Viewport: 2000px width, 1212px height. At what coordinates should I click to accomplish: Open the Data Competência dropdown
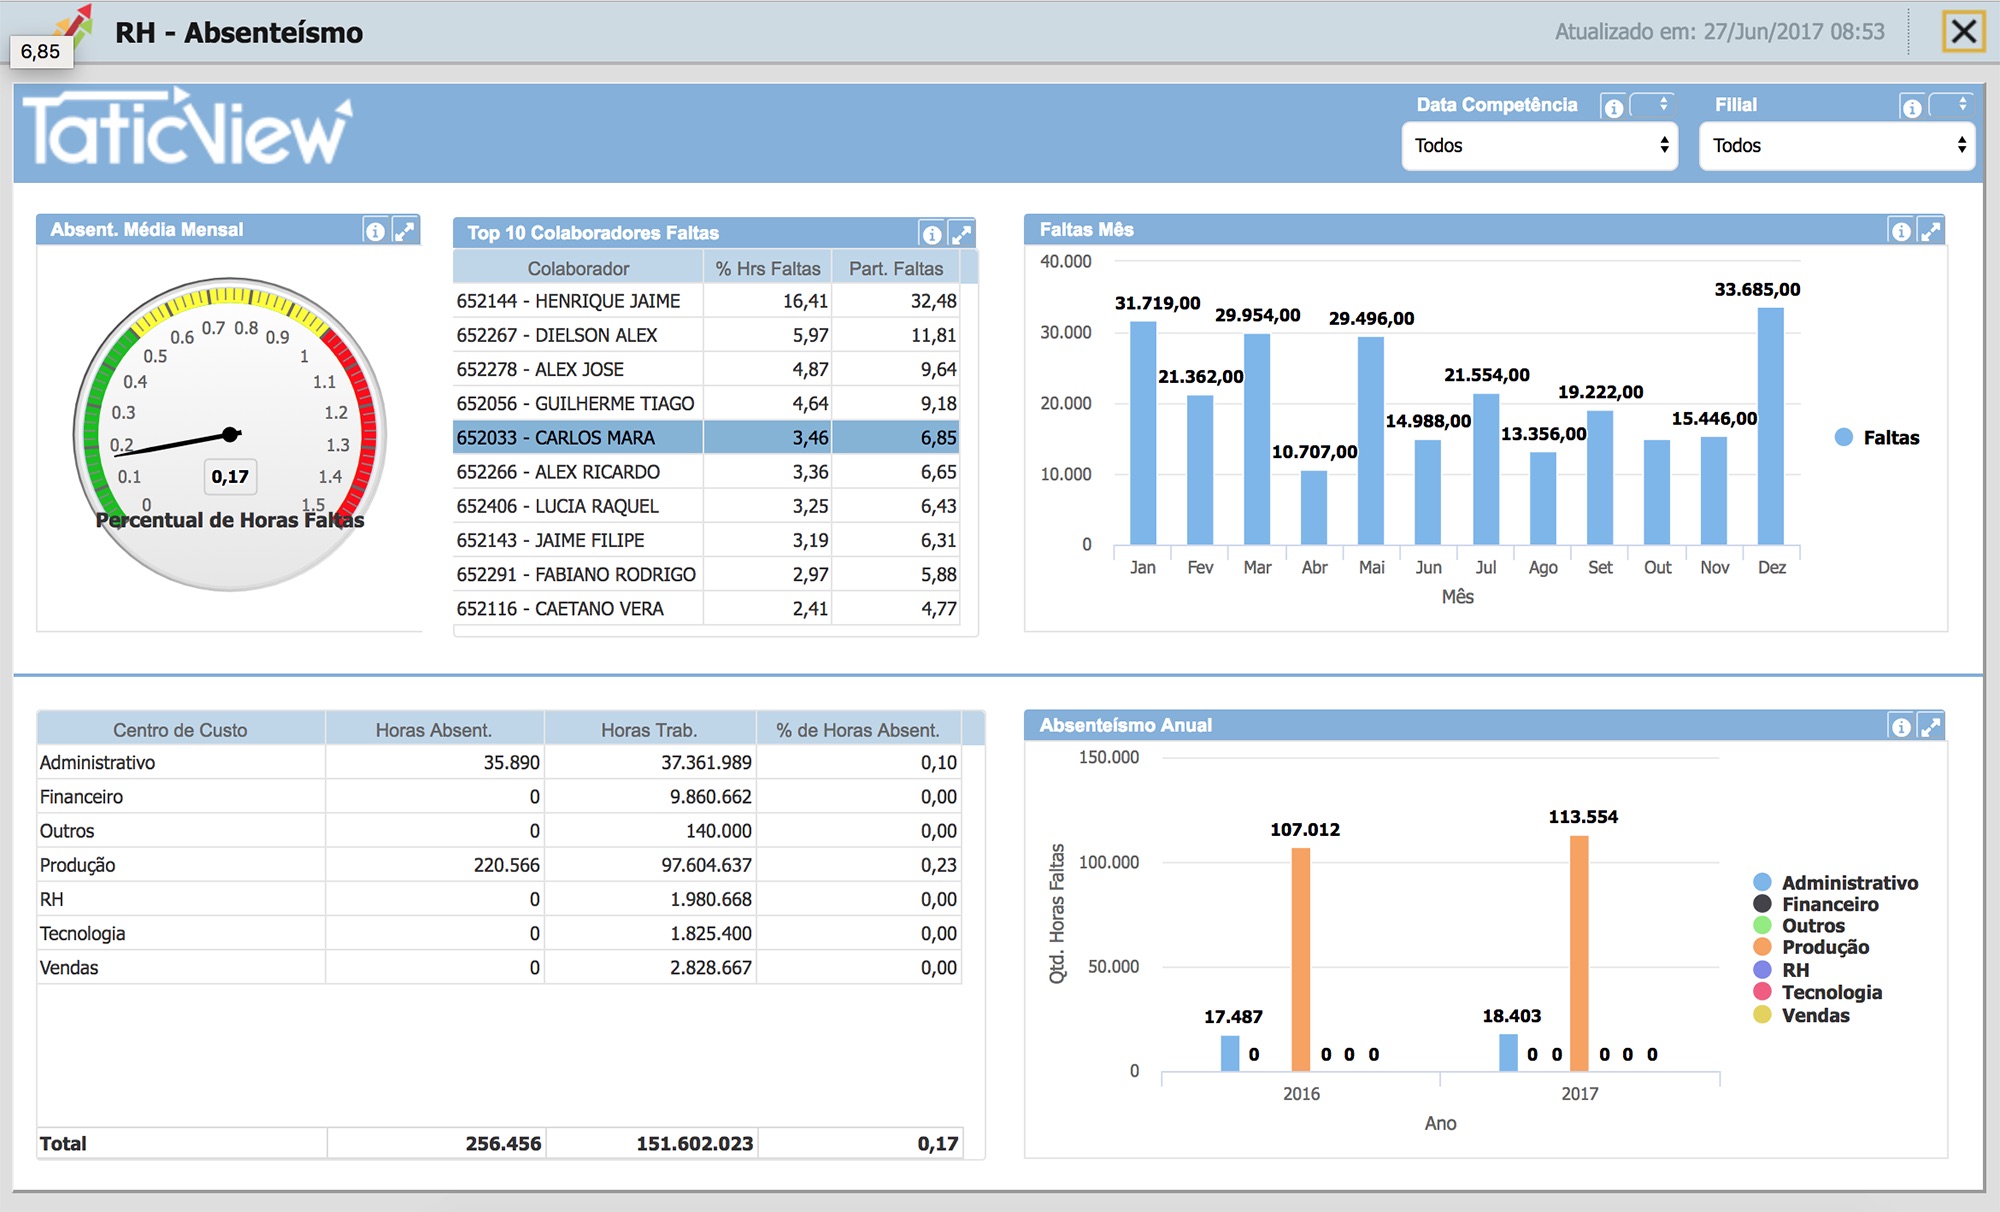coord(1540,146)
